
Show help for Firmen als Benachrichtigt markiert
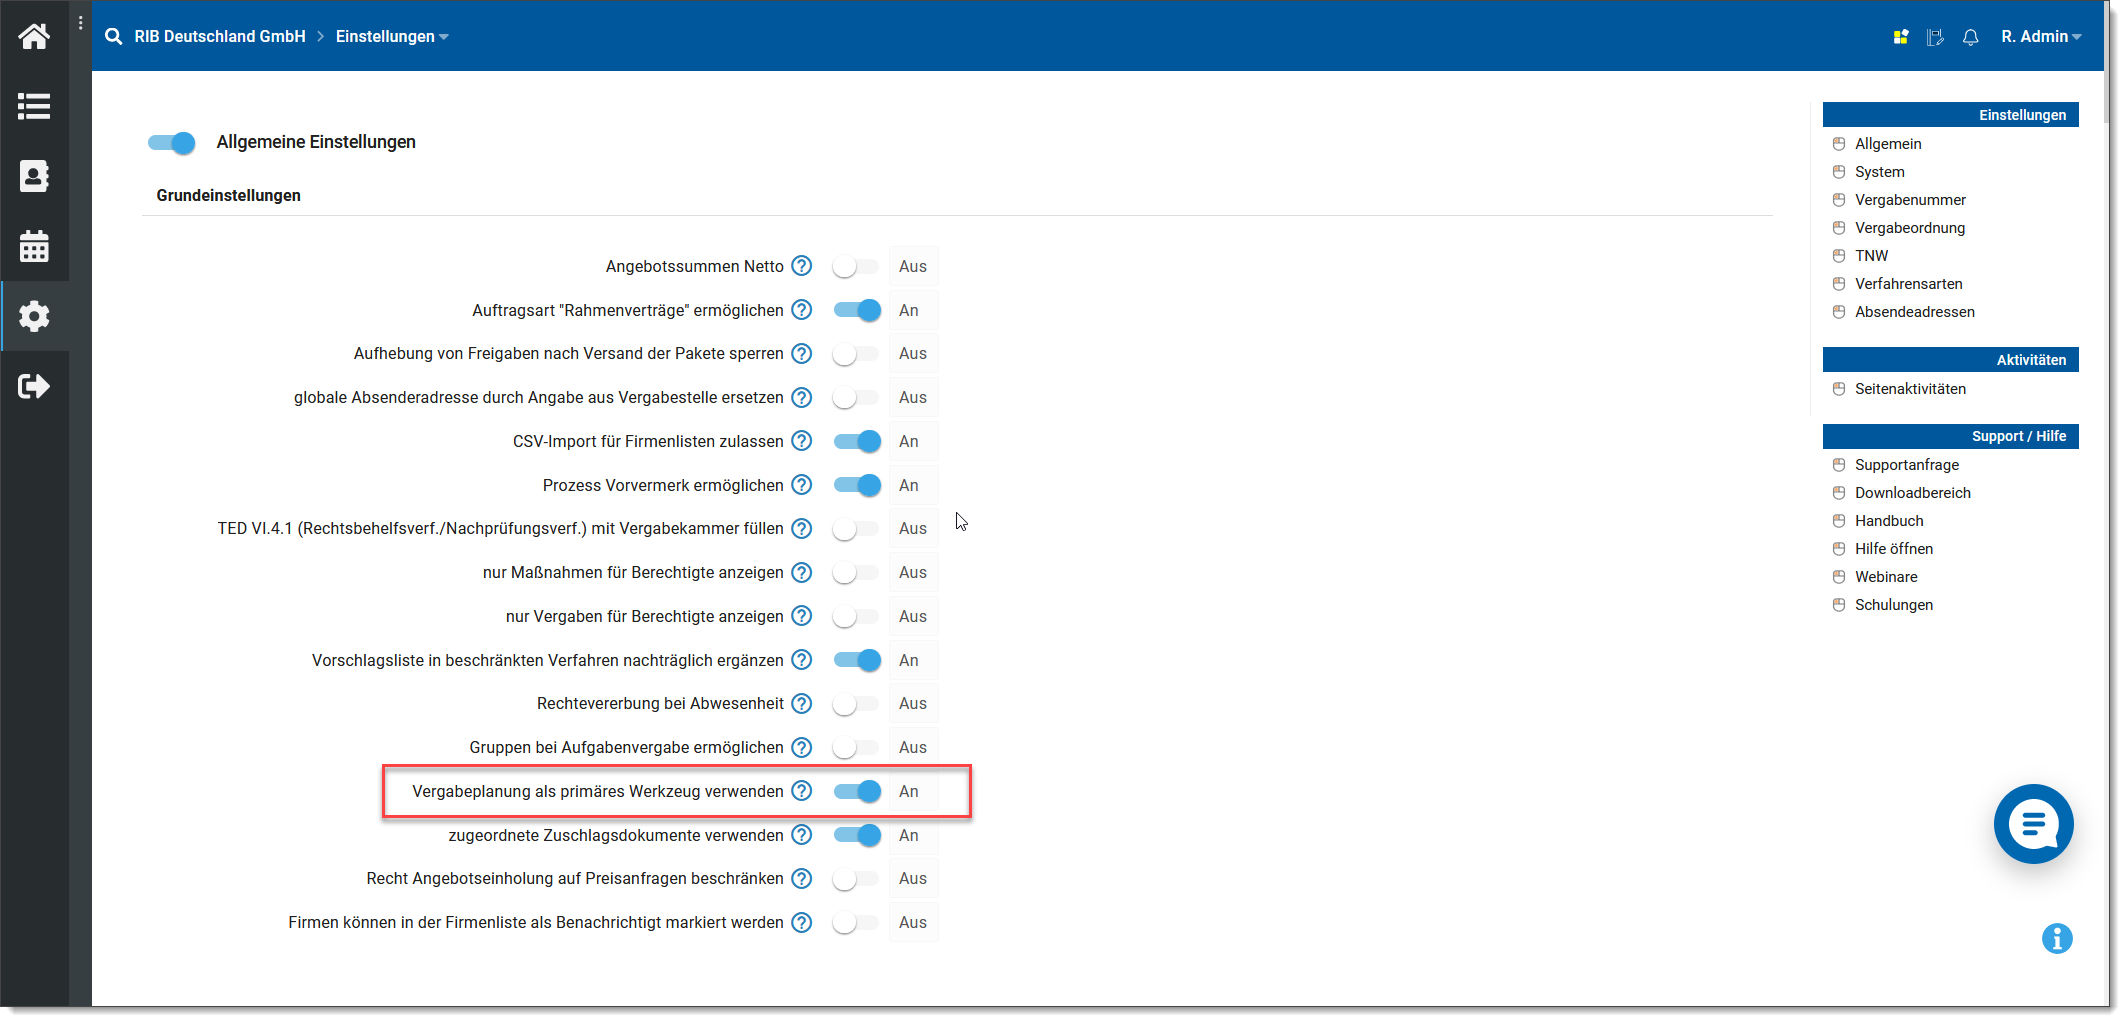click(802, 922)
